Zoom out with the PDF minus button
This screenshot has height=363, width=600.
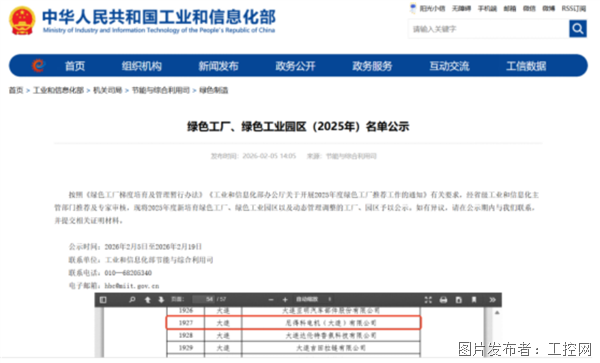click(271, 300)
